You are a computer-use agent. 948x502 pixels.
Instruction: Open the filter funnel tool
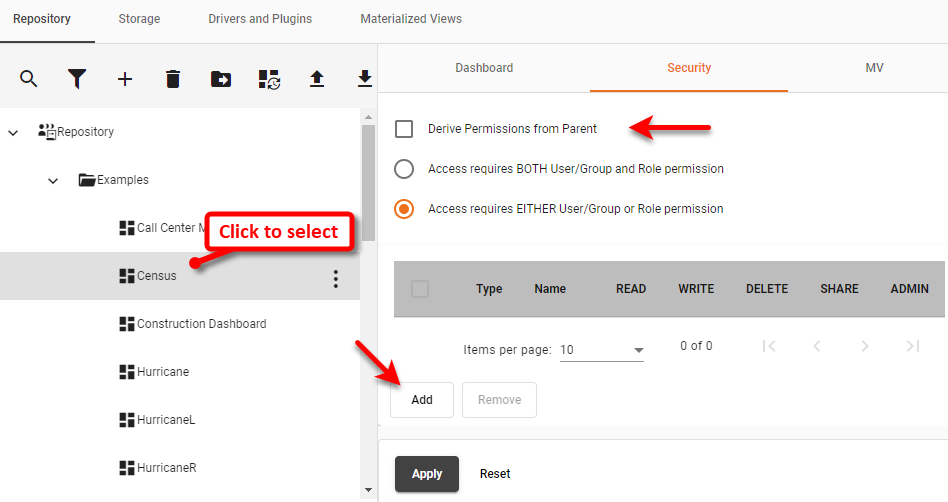(77, 79)
